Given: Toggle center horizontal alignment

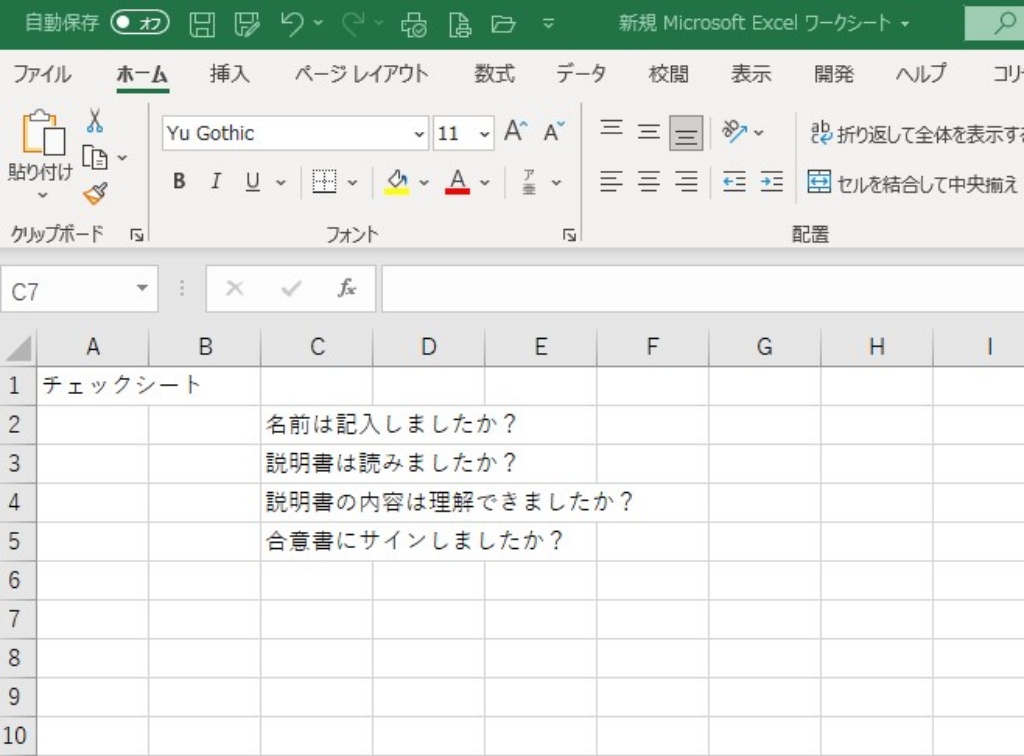Looking at the screenshot, I should click(x=648, y=181).
